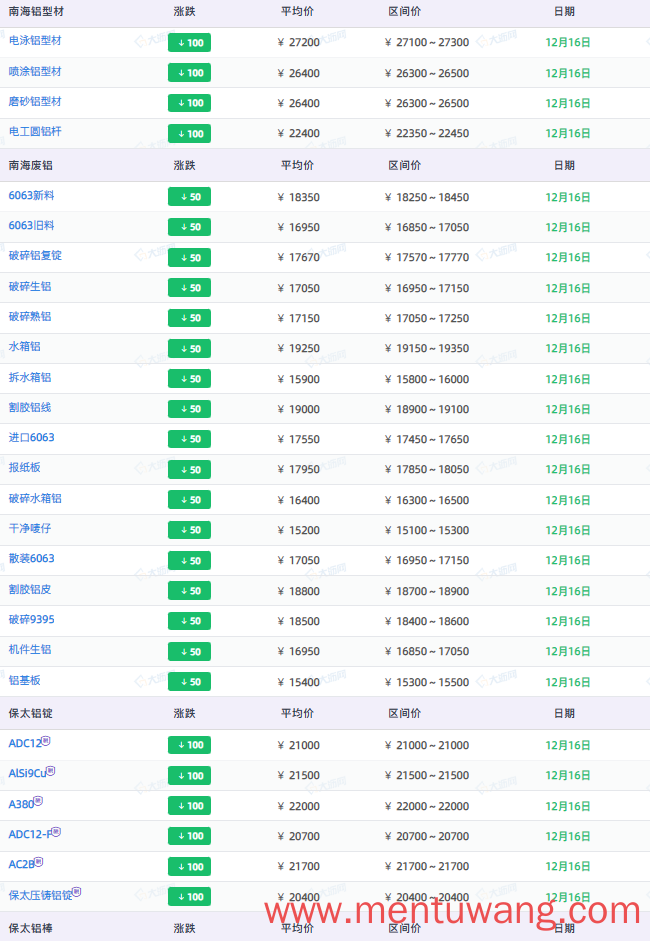650x941 pixels.
Task: Open the AC2B ingot link
Action: 22,864
